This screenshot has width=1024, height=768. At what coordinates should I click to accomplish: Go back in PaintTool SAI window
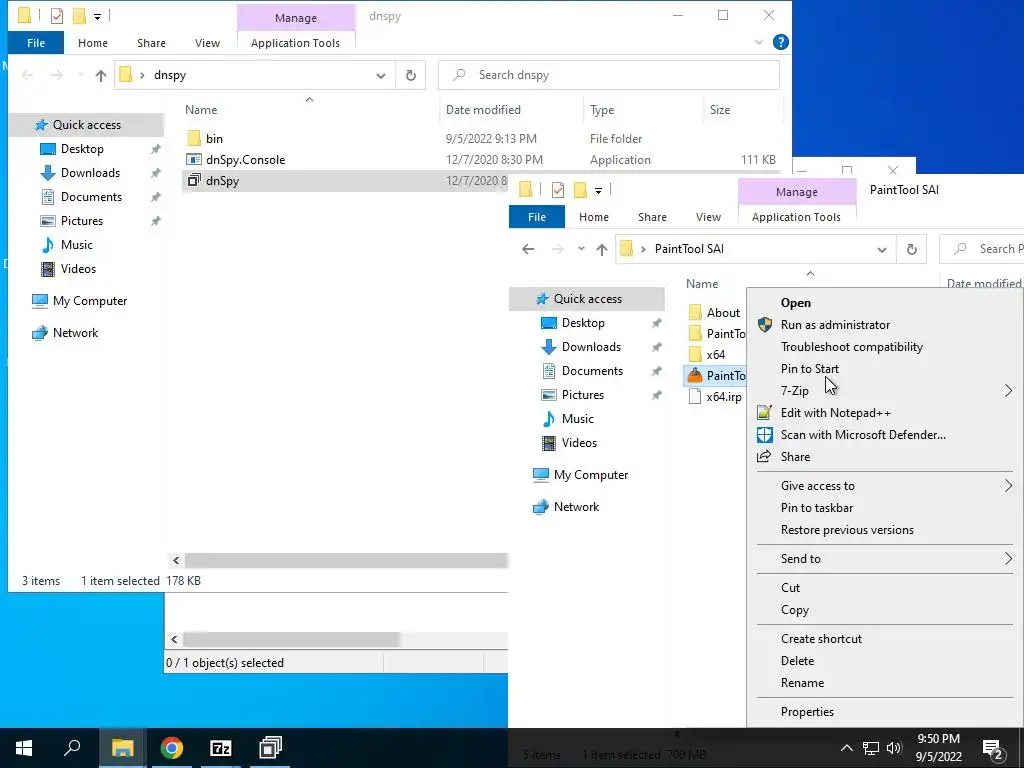(528, 249)
